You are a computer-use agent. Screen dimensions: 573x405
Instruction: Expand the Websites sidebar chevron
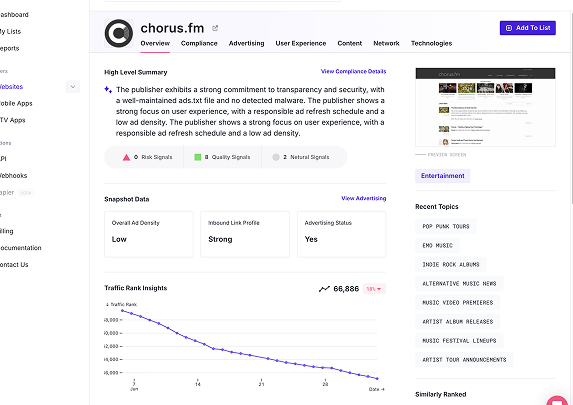click(x=73, y=87)
